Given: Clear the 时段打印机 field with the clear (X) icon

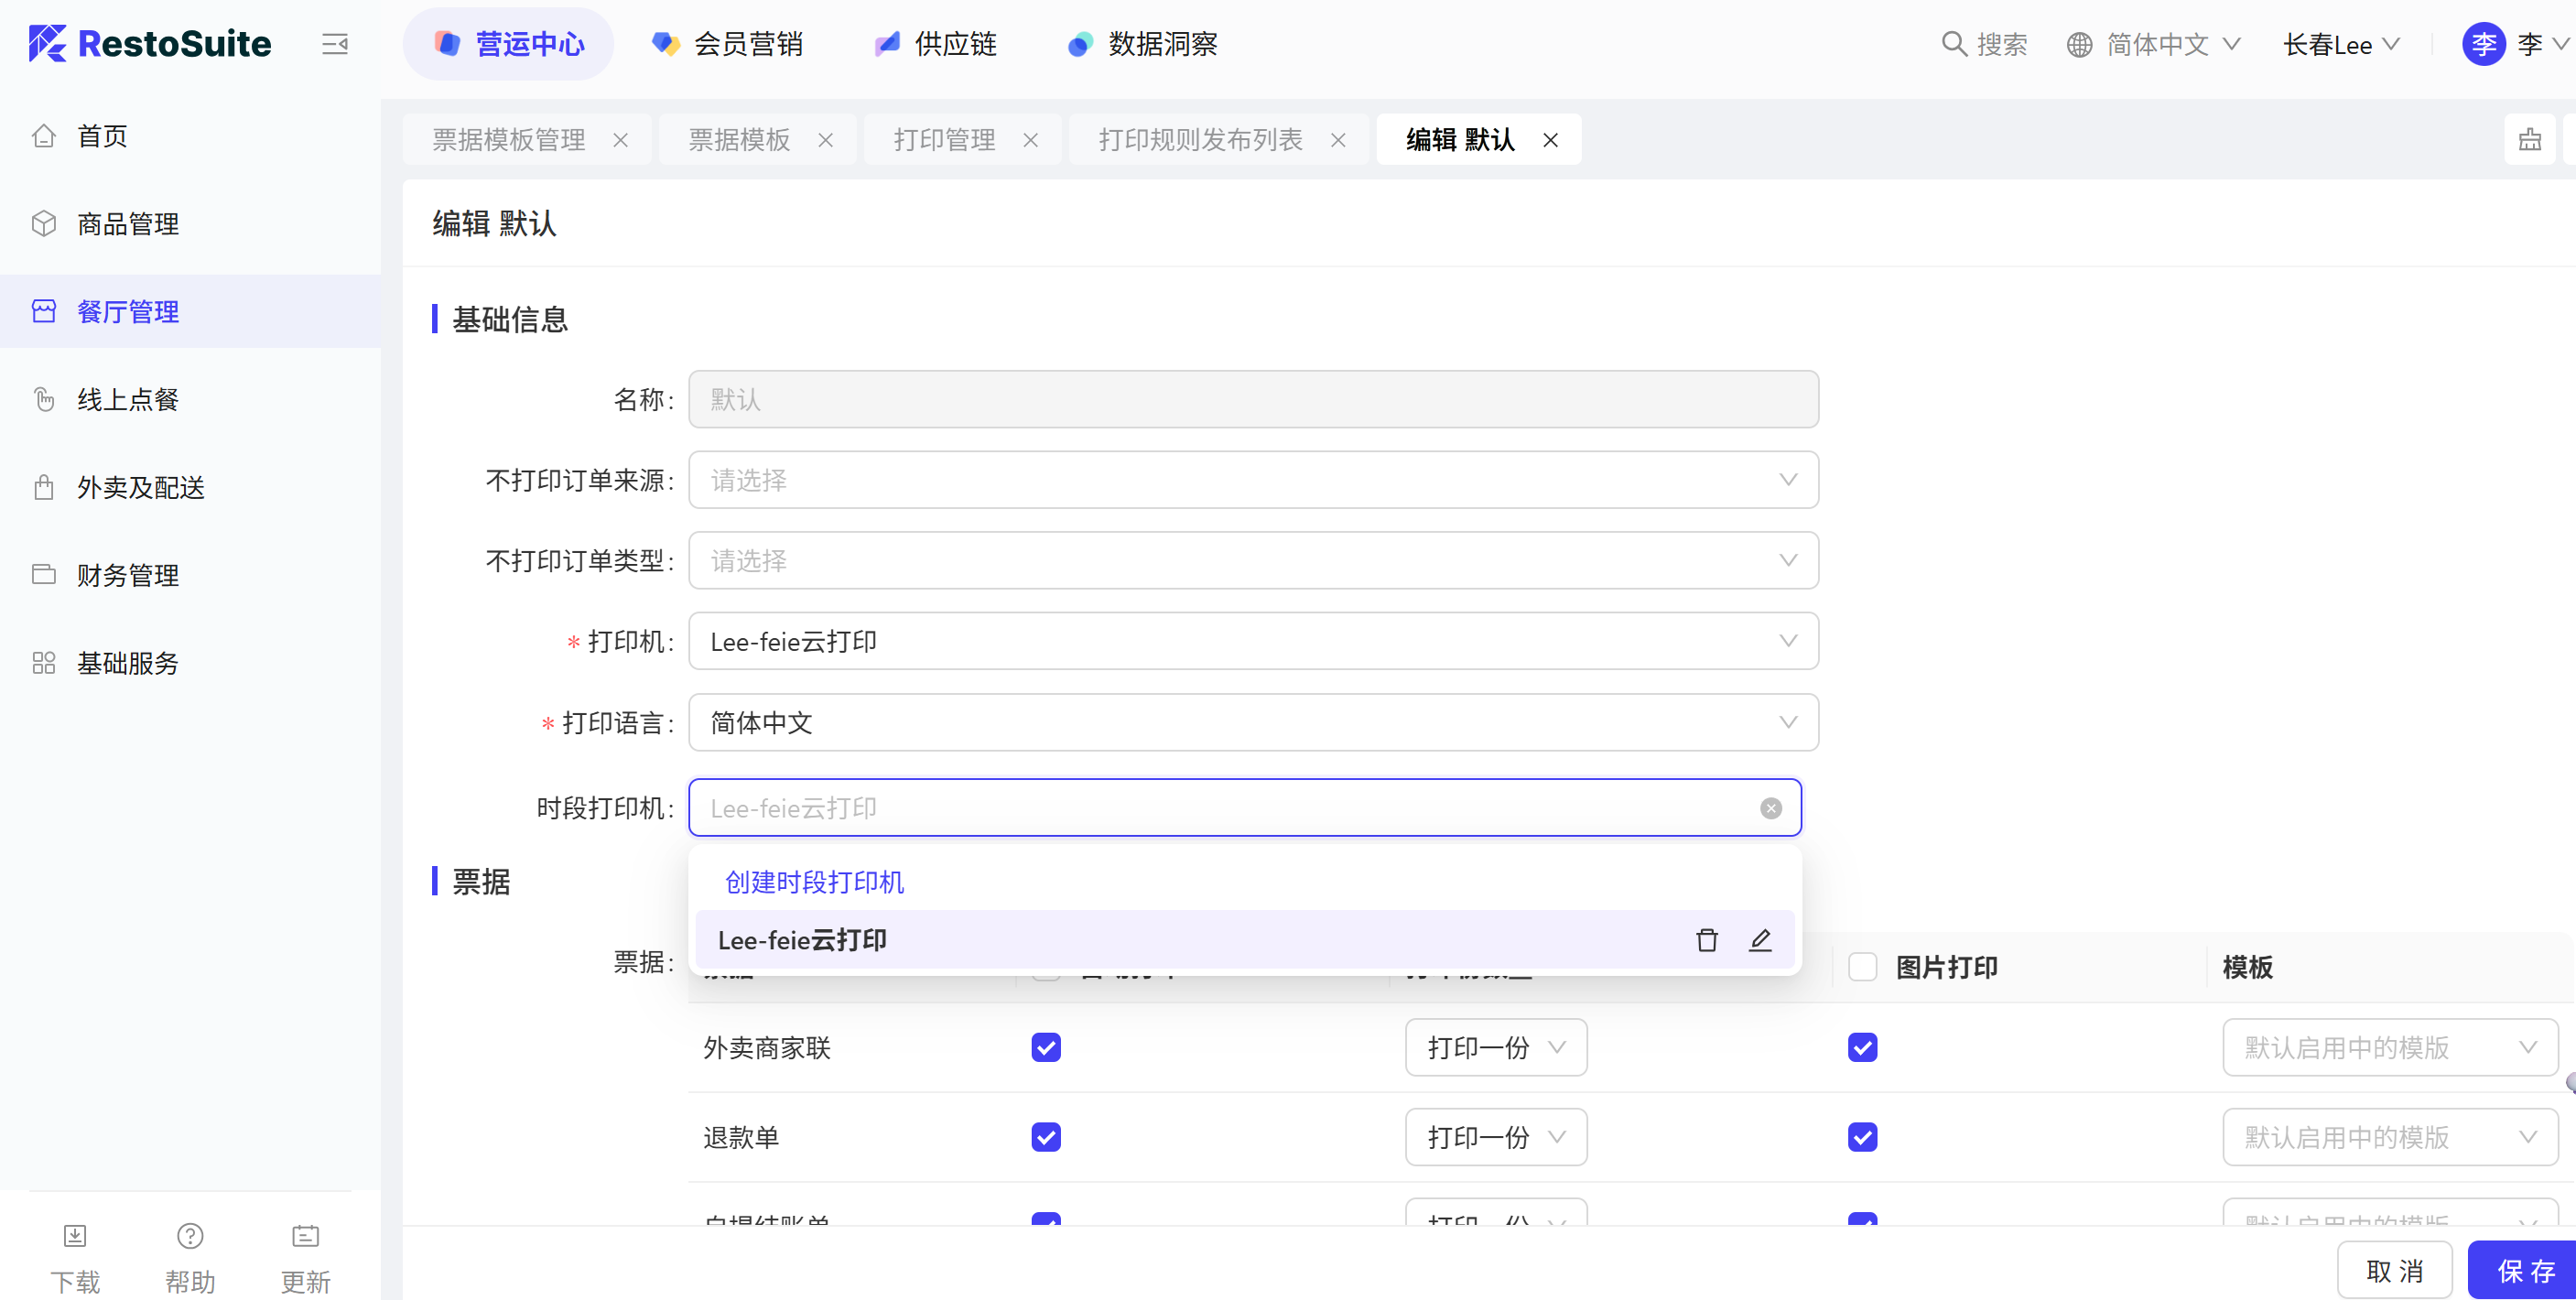Looking at the screenshot, I should pyautogui.click(x=1770, y=808).
